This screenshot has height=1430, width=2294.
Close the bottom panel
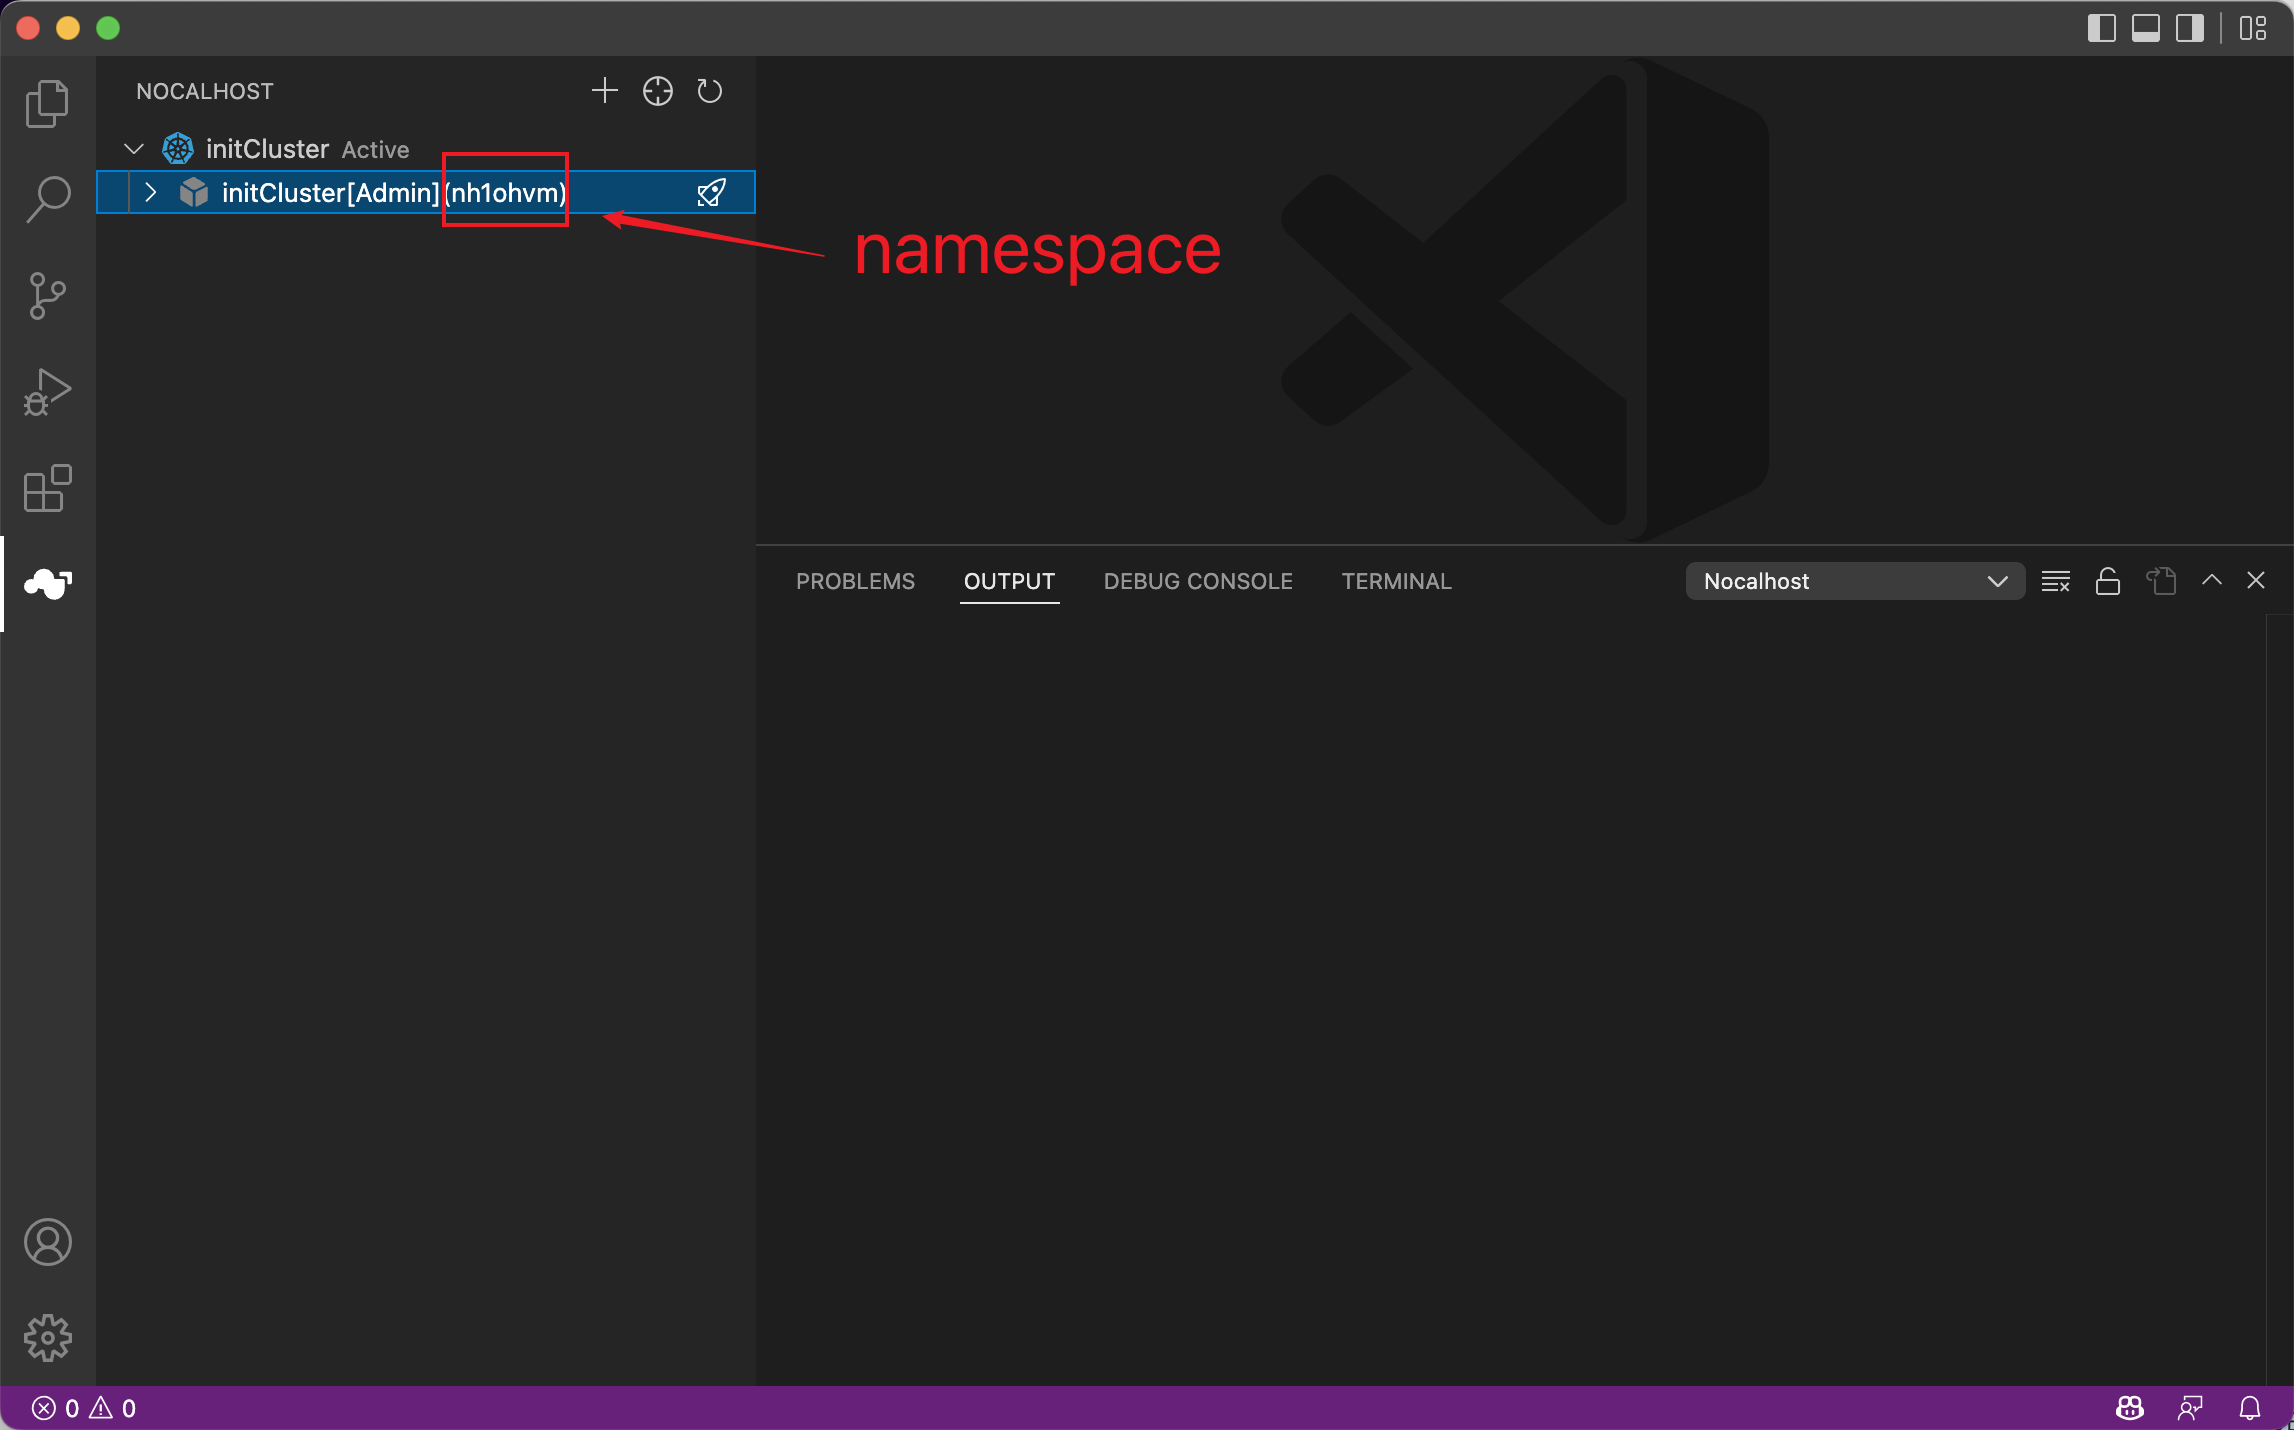2256,580
